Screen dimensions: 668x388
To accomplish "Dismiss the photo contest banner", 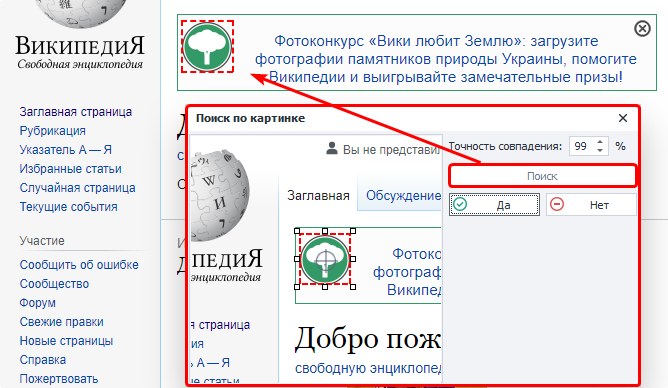I will point(642,29).
